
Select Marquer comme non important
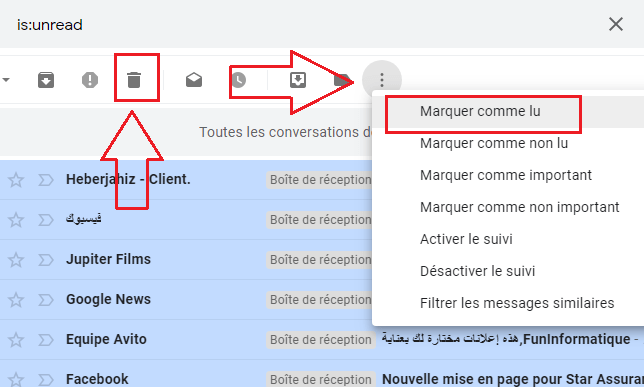tap(520, 207)
